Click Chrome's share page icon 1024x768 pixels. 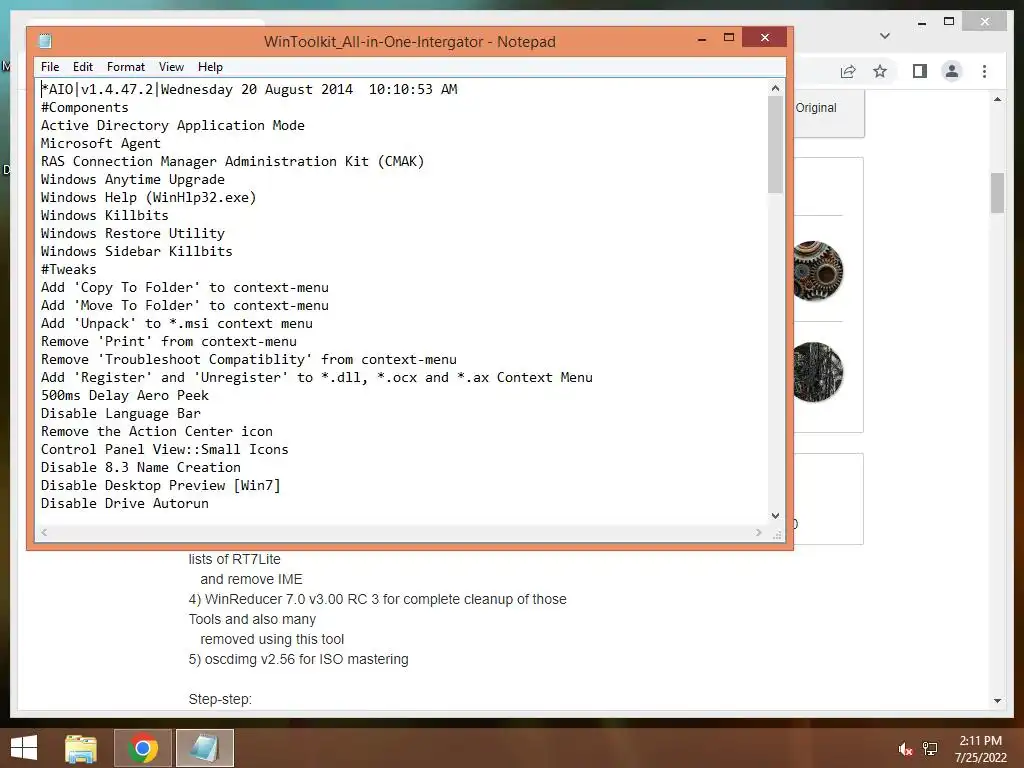848,71
